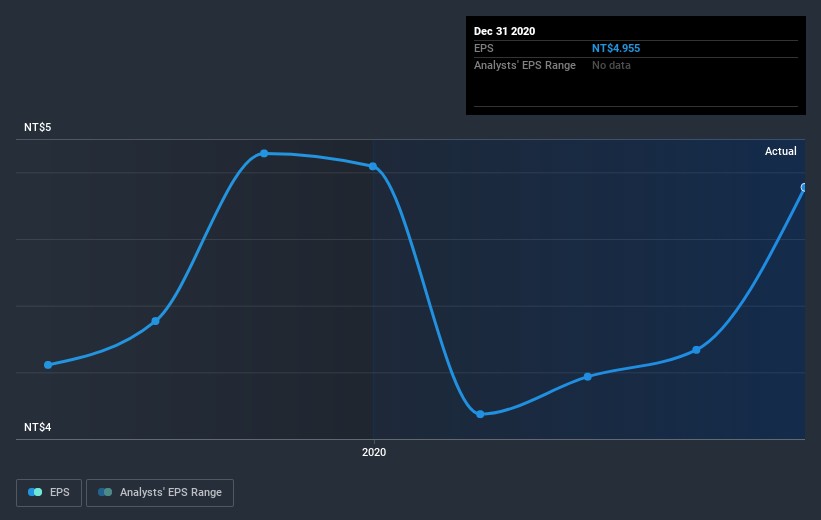
Task: Click the 2020 x-axis label
Action: (x=374, y=452)
